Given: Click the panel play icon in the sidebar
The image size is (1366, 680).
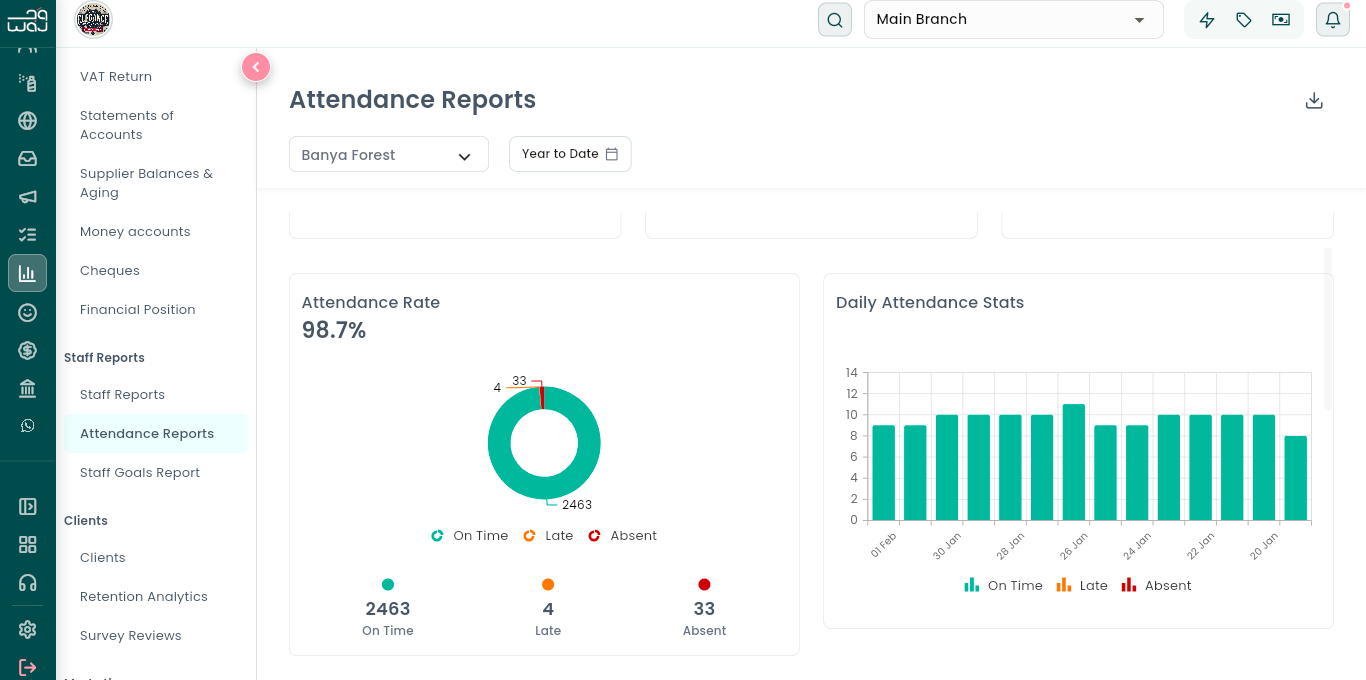Looking at the screenshot, I should [28, 507].
